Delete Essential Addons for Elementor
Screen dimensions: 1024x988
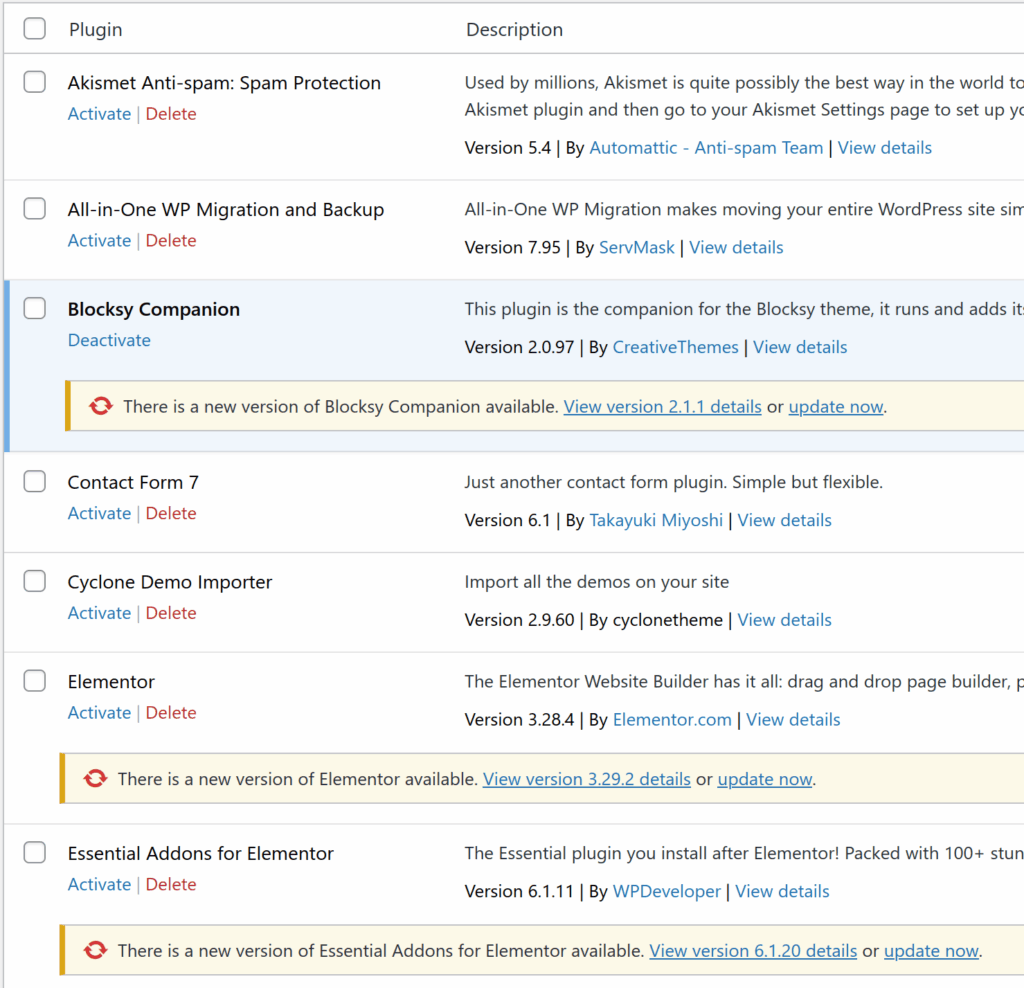171,884
